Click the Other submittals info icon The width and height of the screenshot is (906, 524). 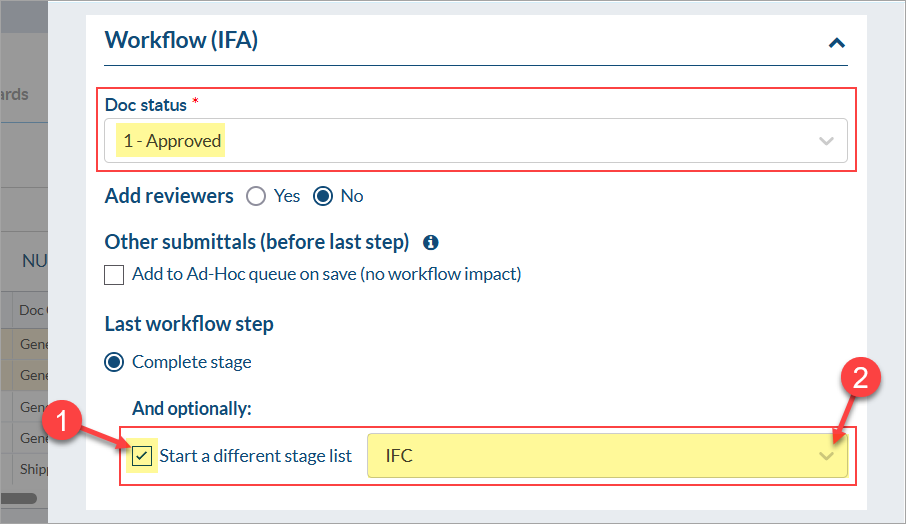(430, 242)
